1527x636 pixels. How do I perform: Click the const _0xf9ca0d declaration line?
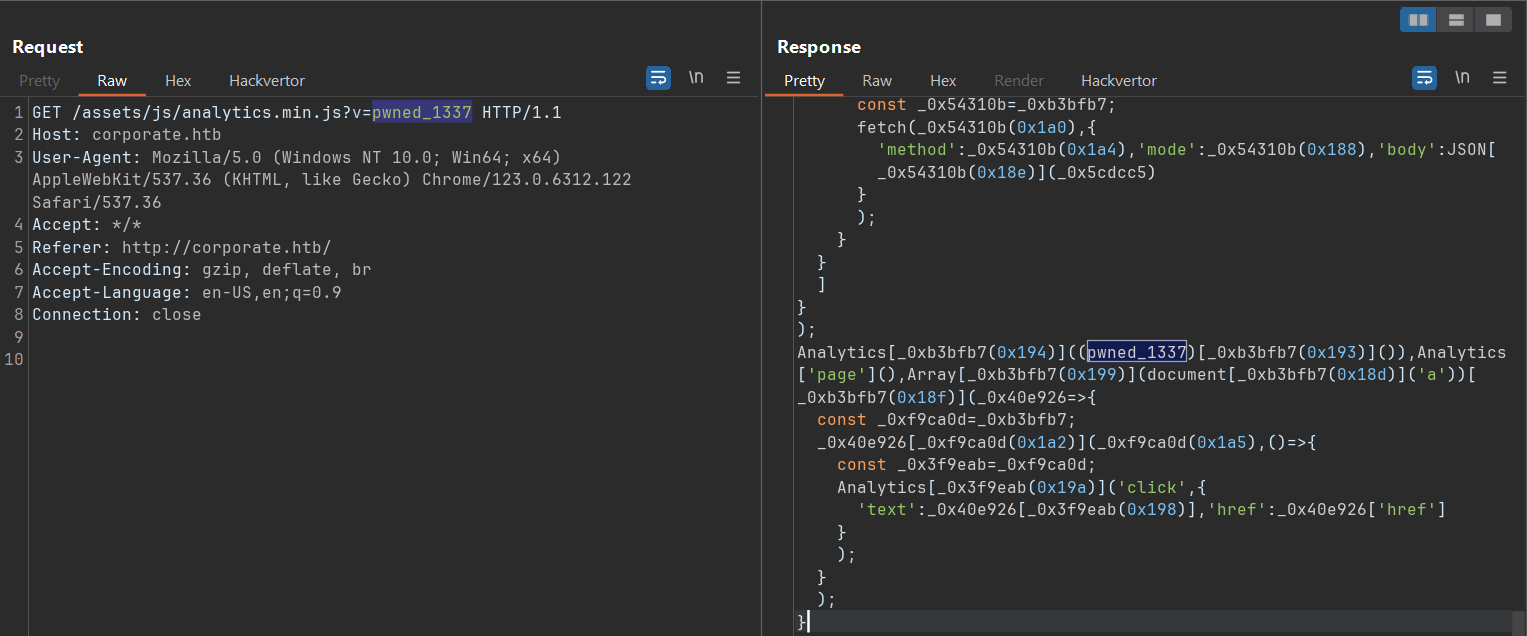tap(946, 420)
